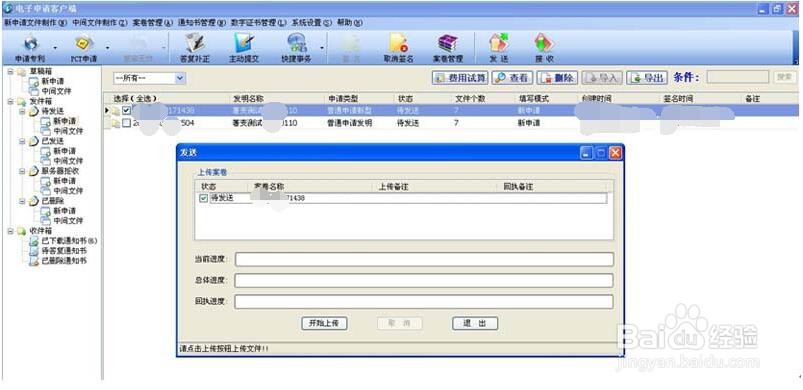Click the 删除 button
Viewport: 803px width, 390px height.
[557, 78]
